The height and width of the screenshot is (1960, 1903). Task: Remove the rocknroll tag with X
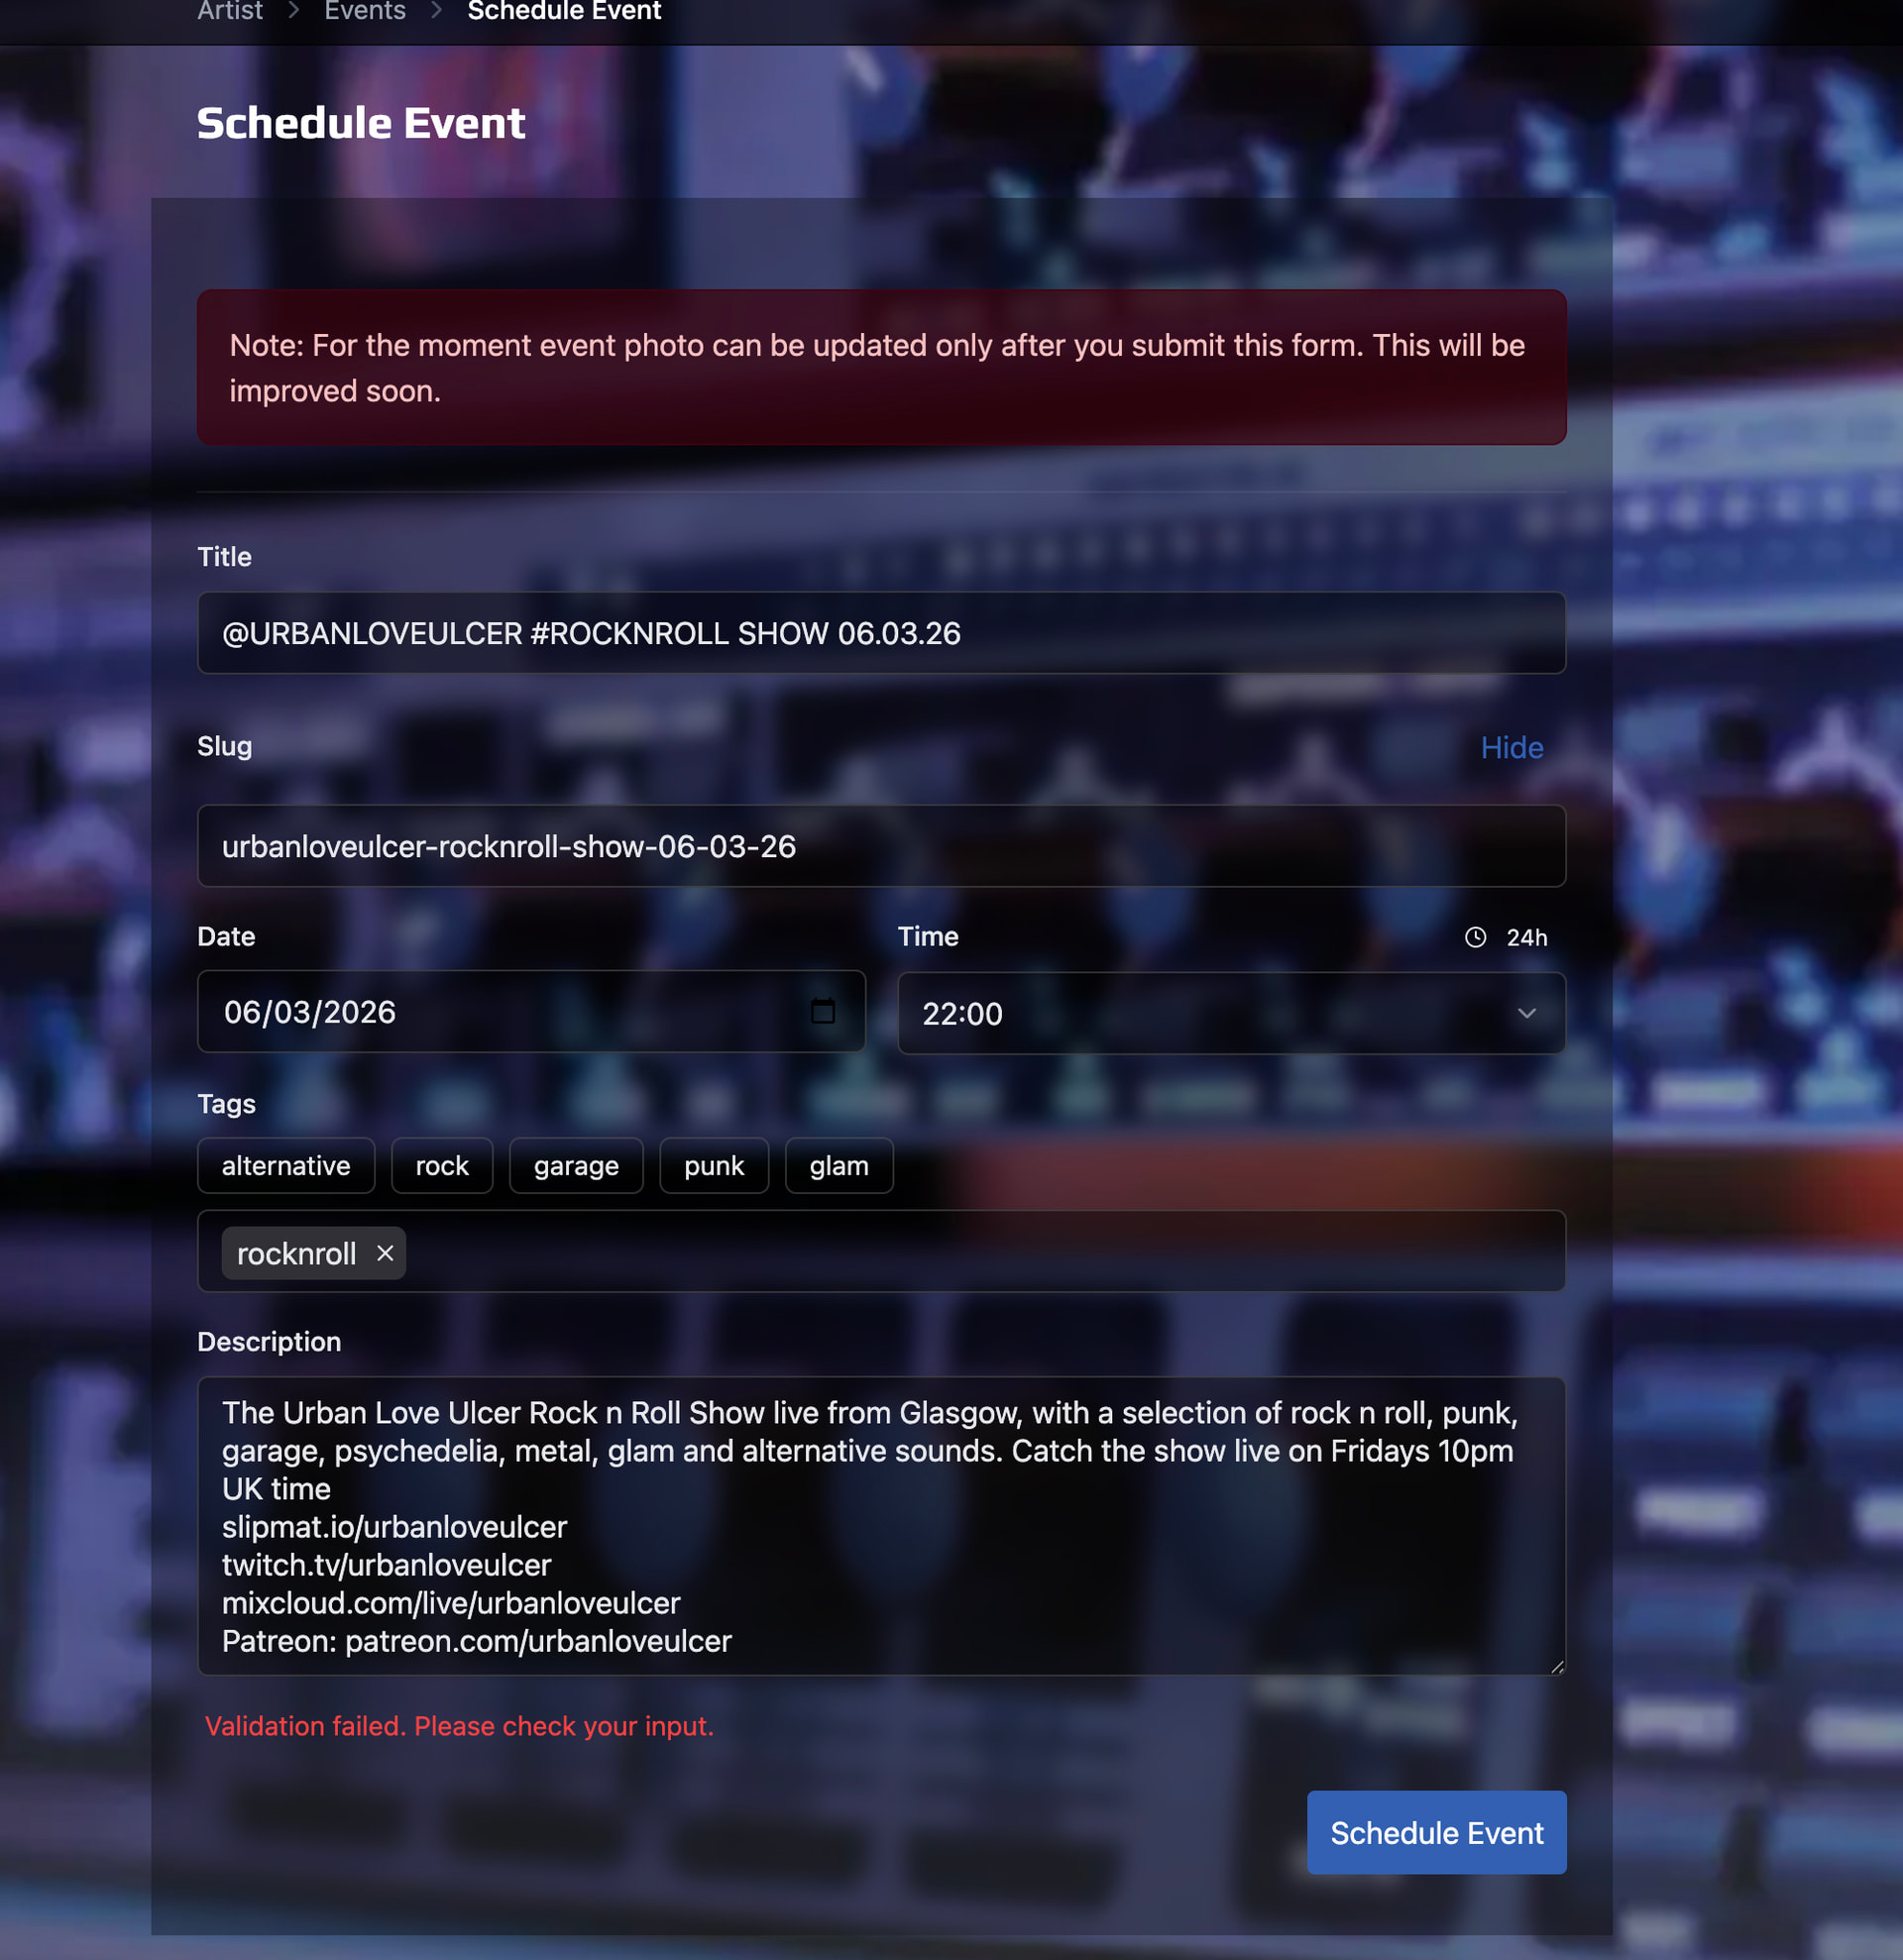point(385,1253)
